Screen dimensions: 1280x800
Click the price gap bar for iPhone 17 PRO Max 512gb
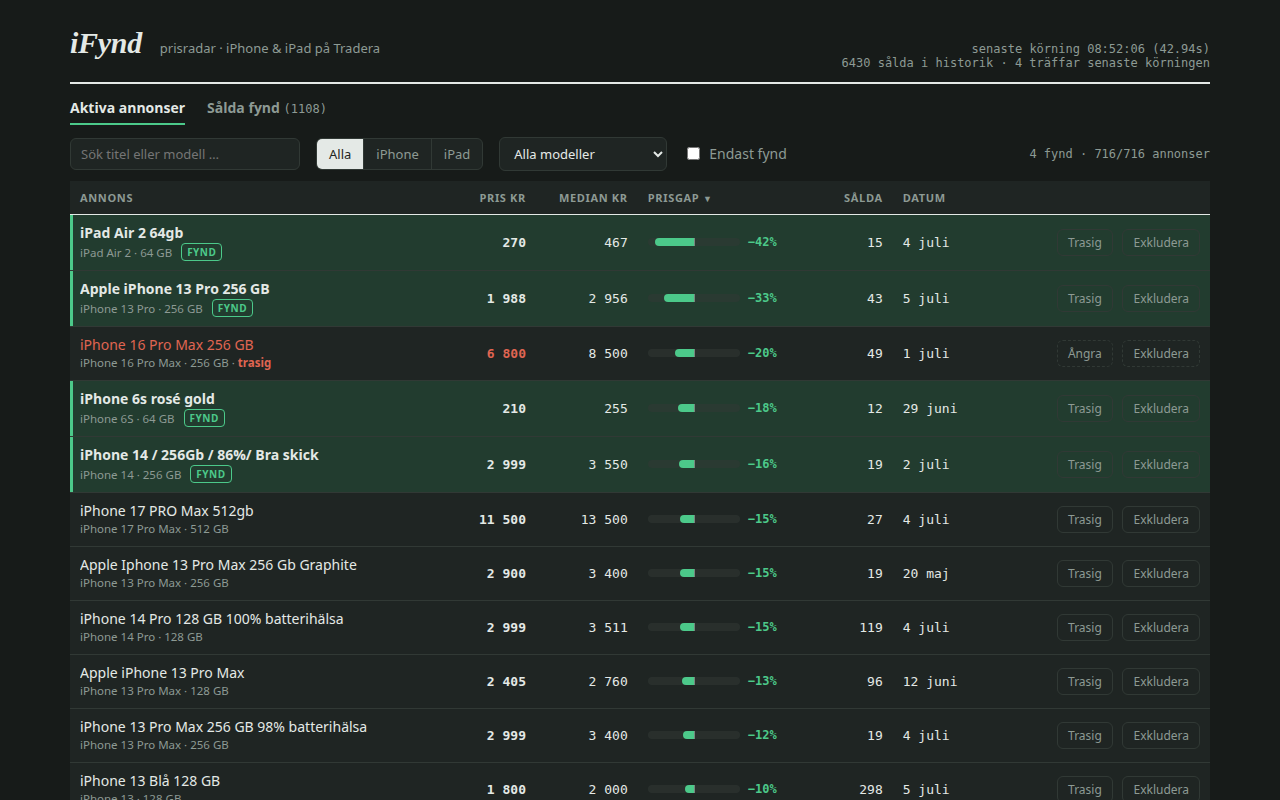tap(694, 519)
